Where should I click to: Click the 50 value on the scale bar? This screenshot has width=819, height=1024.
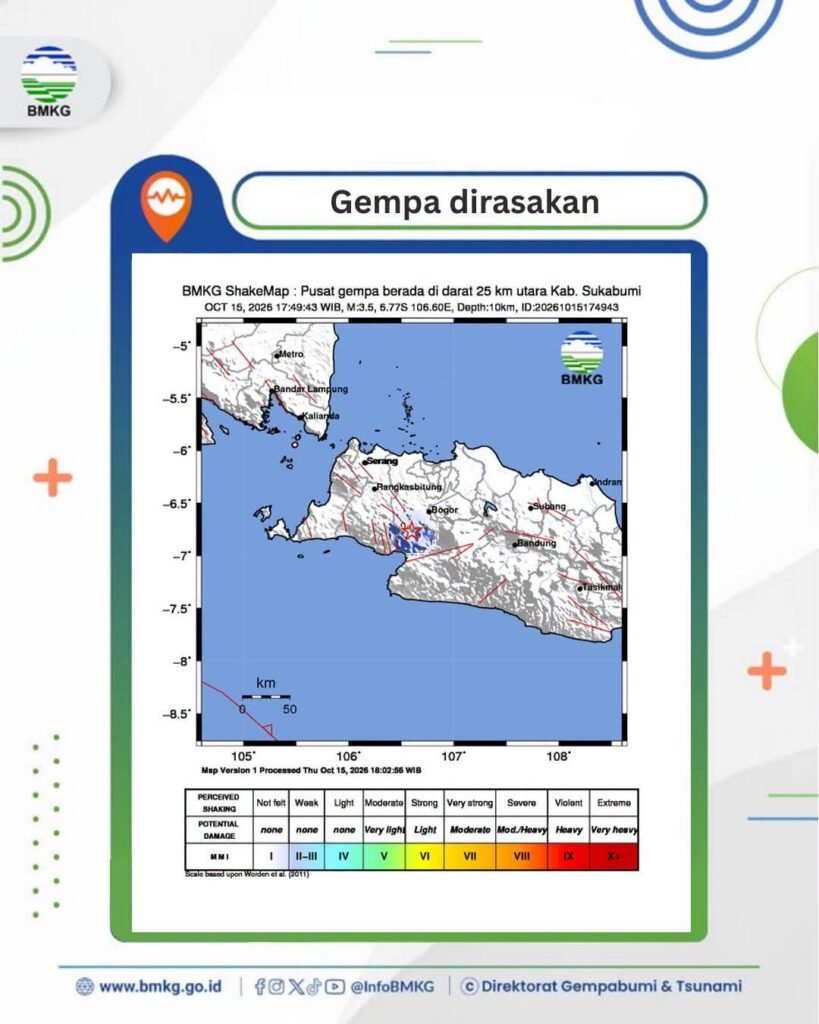point(289,709)
